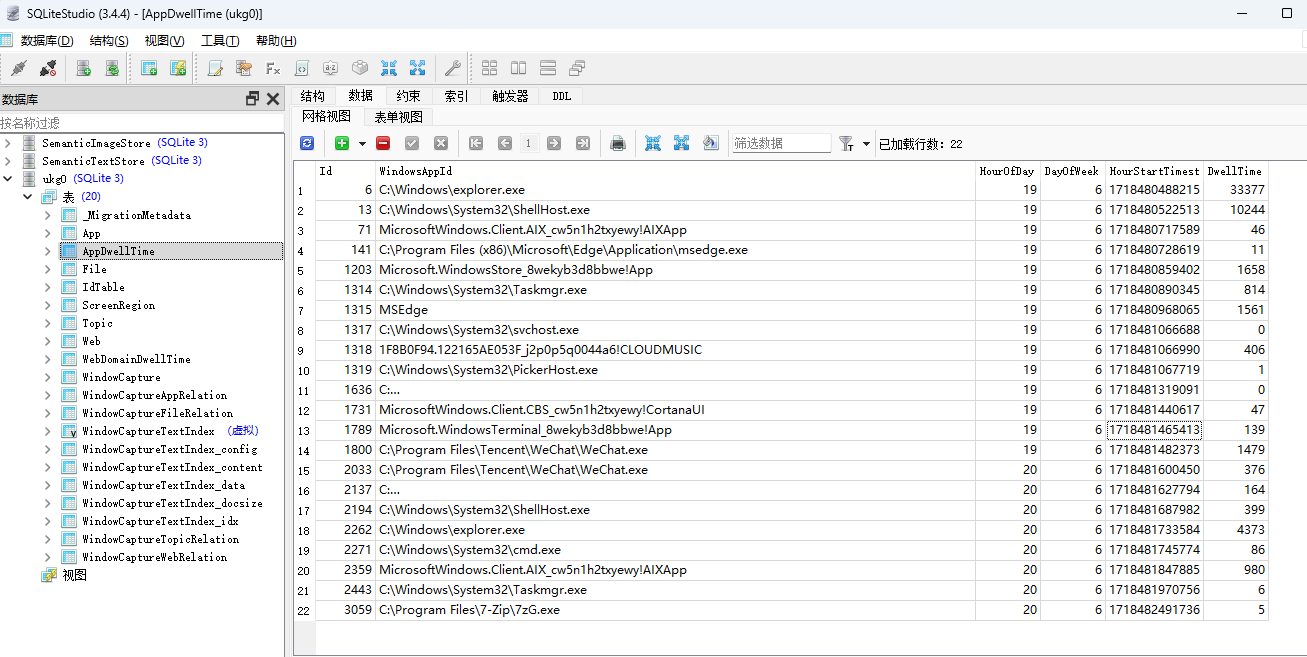Expand the WindowCapture table node
Viewport: 1307px width, 657px height.
point(48,377)
